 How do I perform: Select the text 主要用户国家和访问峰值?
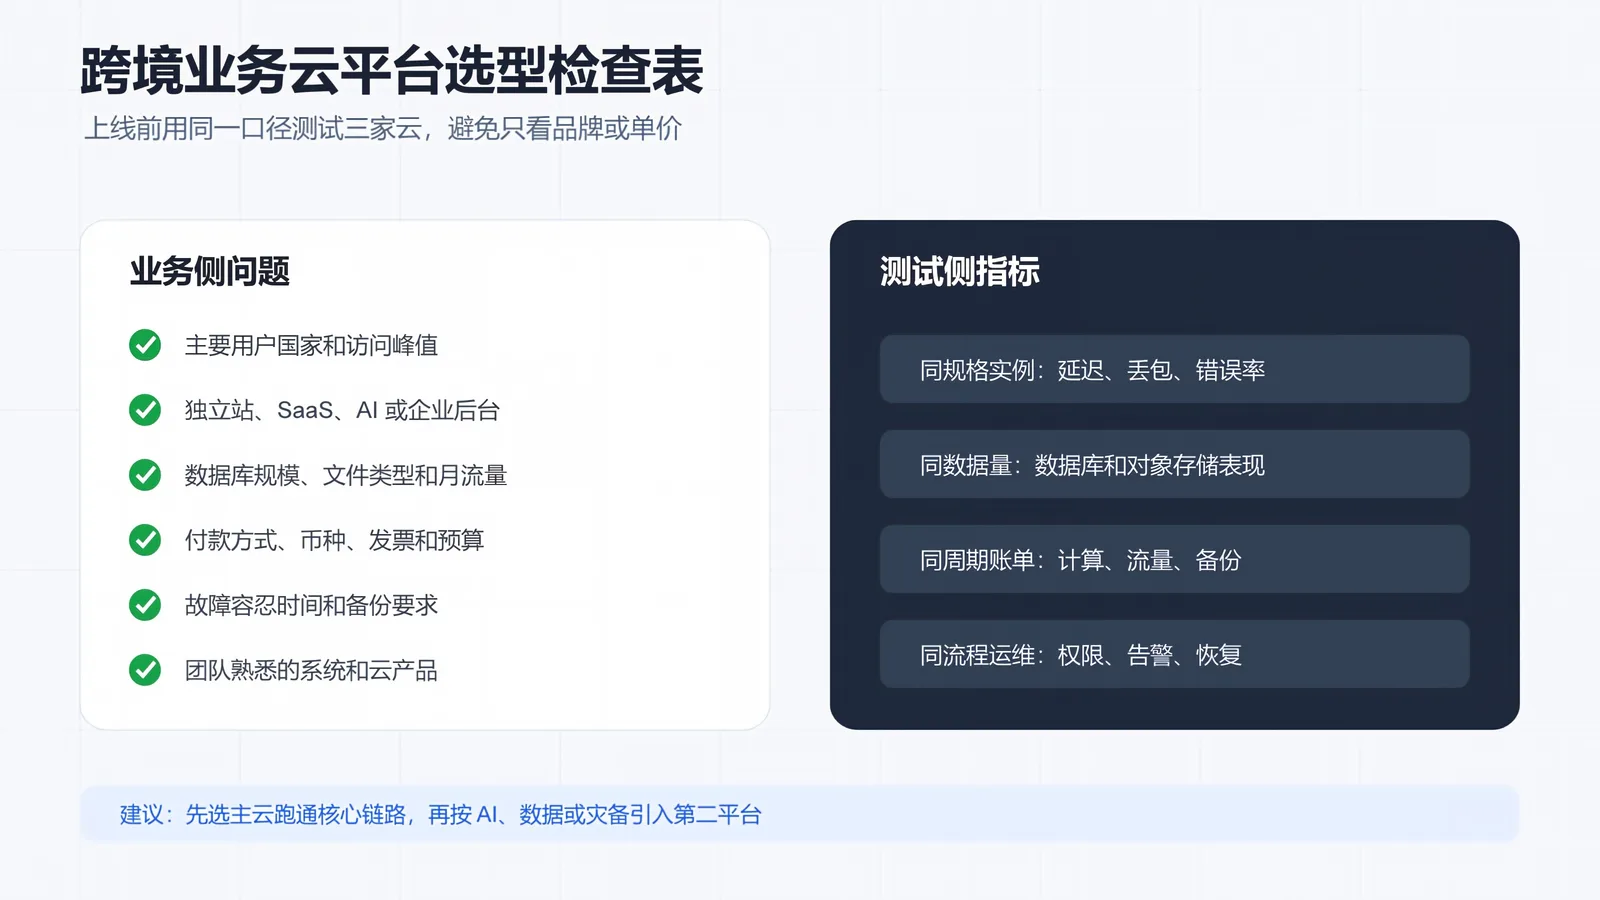(x=311, y=345)
